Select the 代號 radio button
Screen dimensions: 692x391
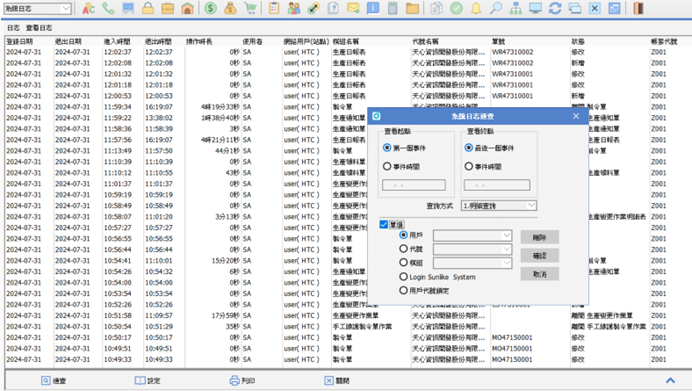pos(403,249)
